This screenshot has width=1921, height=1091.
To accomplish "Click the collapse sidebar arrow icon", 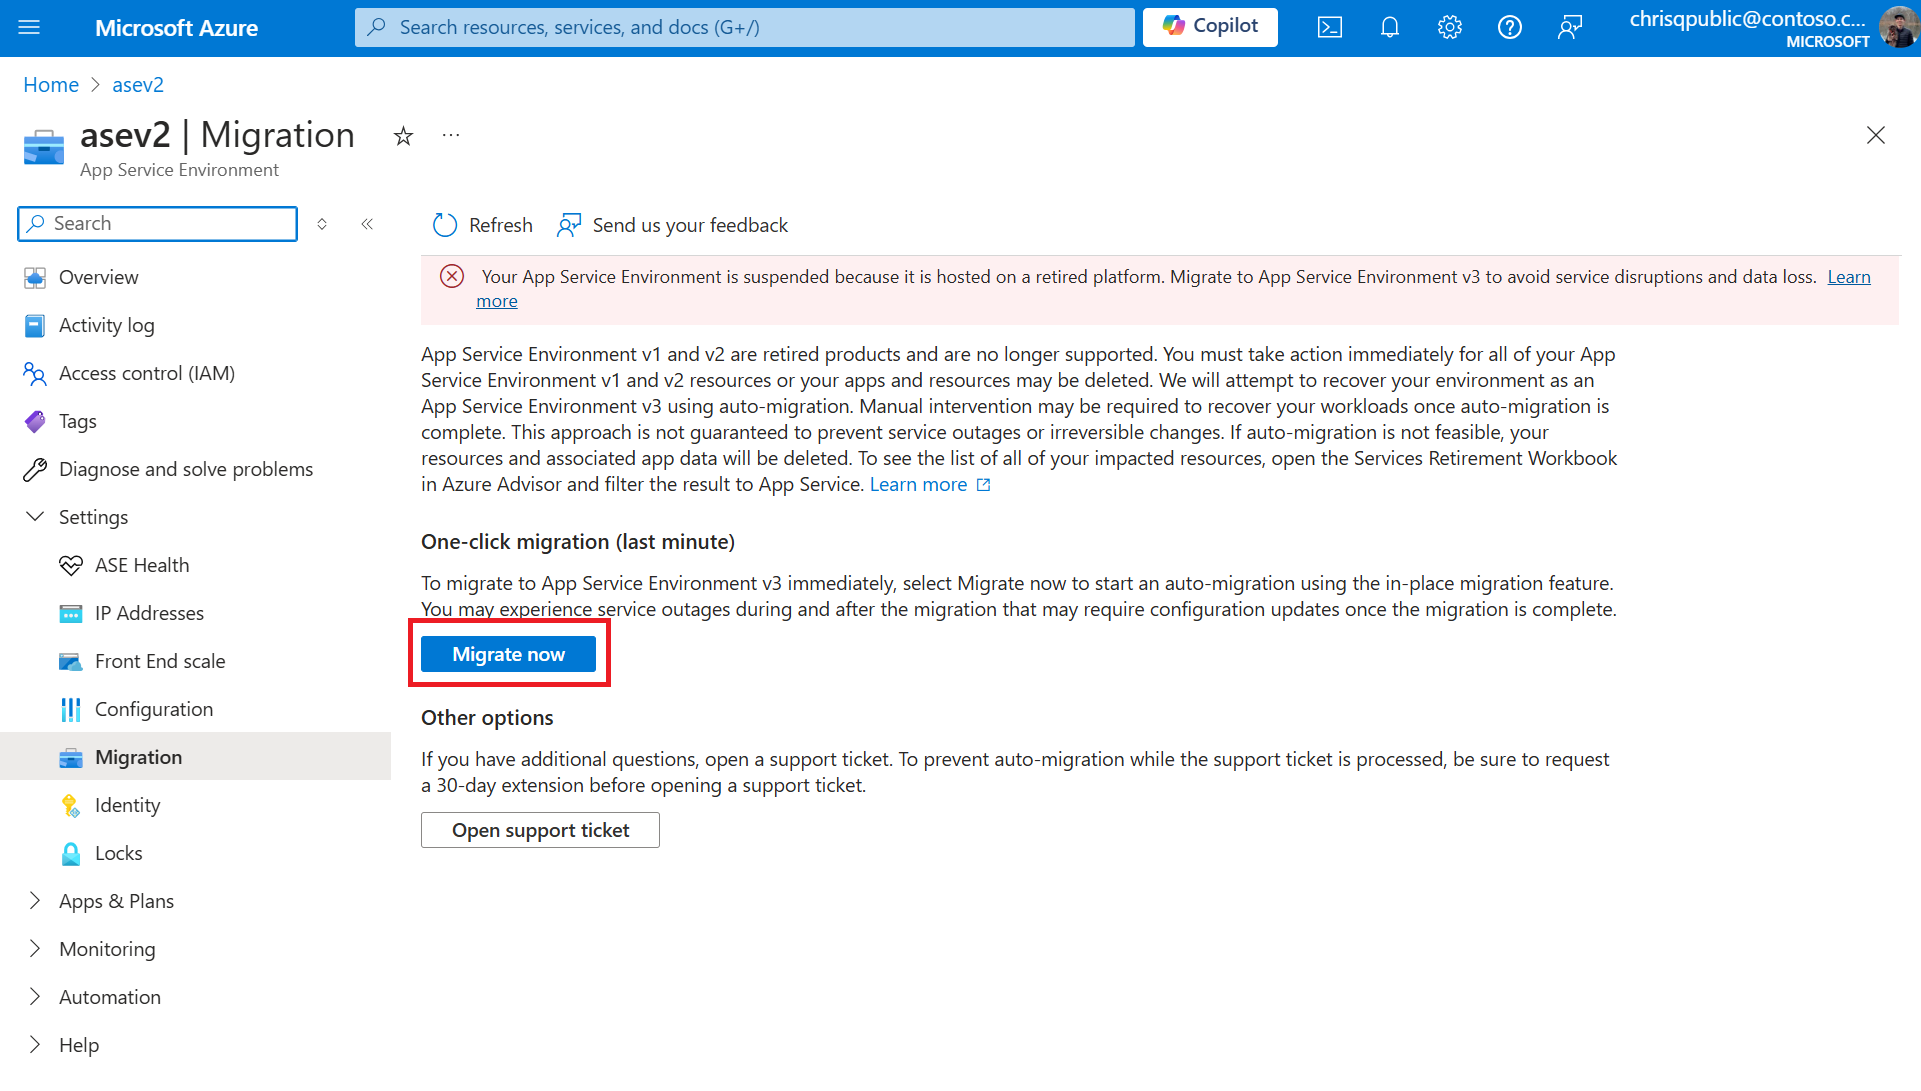I will [367, 223].
